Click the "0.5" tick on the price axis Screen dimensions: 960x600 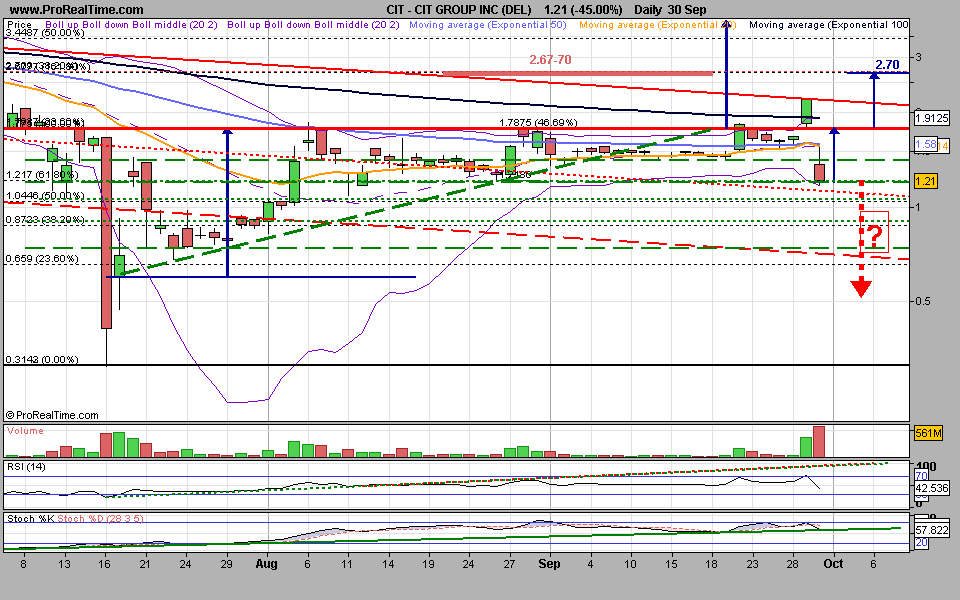tap(925, 301)
